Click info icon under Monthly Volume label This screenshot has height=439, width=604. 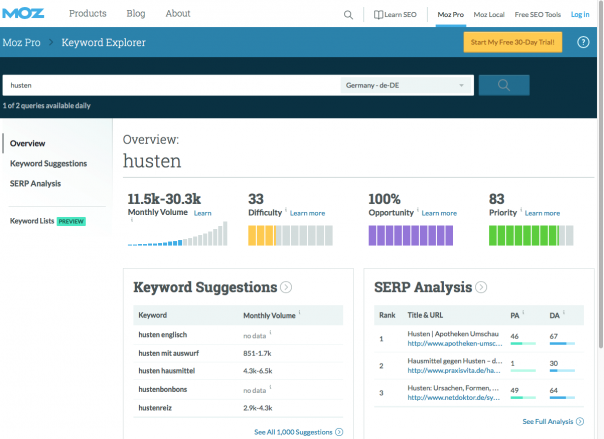(x=132, y=220)
